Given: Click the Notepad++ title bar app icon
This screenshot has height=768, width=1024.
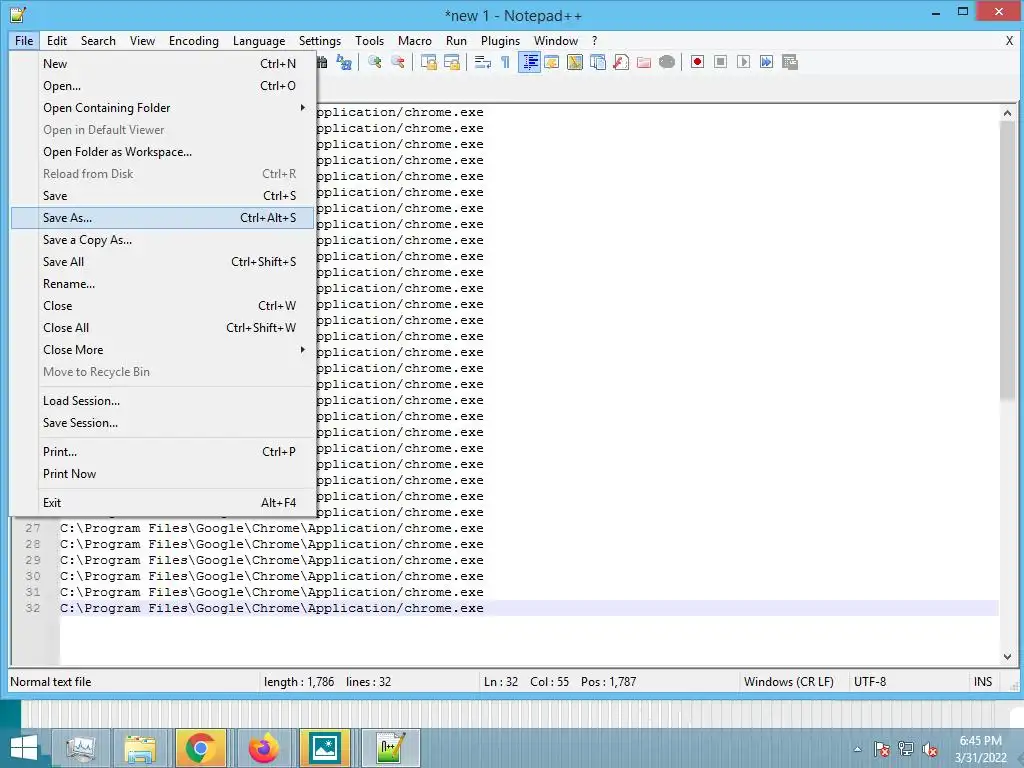Looking at the screenshot, I should [18, 14].
